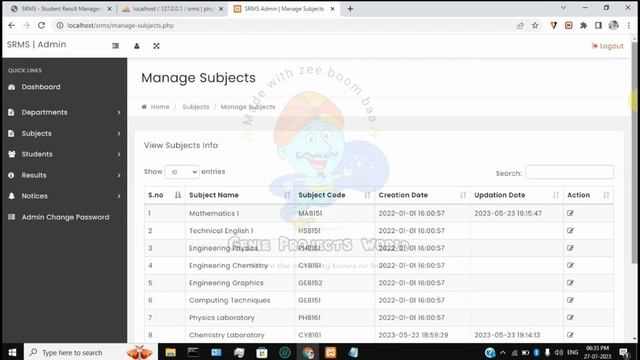Click the browser address bar

(x=286, y=25)
